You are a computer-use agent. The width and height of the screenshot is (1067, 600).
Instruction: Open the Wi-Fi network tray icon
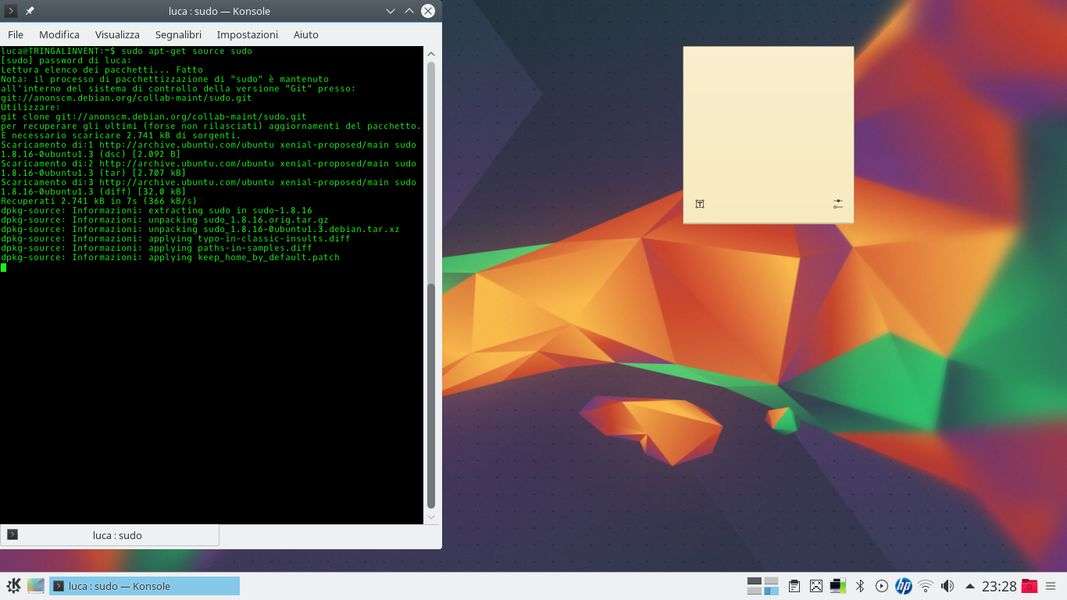tap(925, 586)
